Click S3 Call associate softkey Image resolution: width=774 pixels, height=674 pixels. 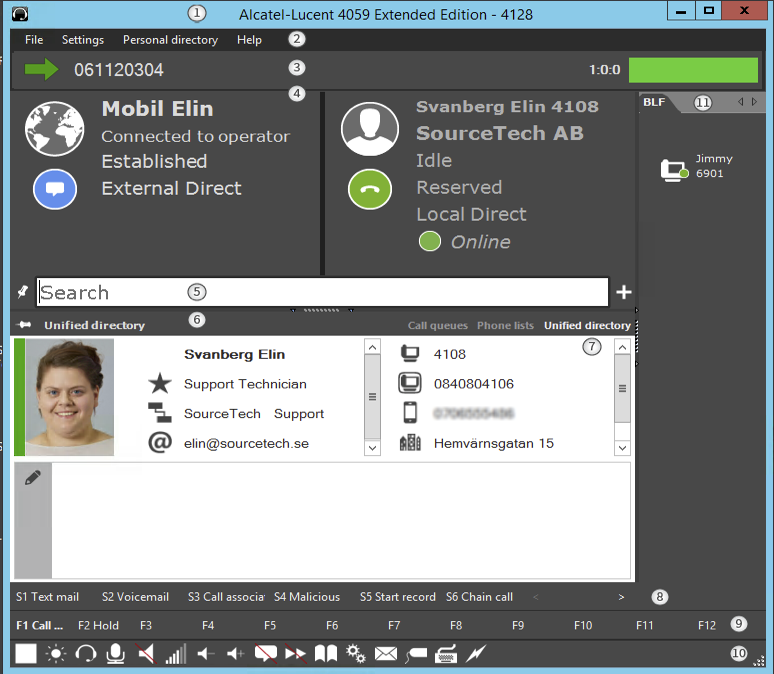click(226, 597)
